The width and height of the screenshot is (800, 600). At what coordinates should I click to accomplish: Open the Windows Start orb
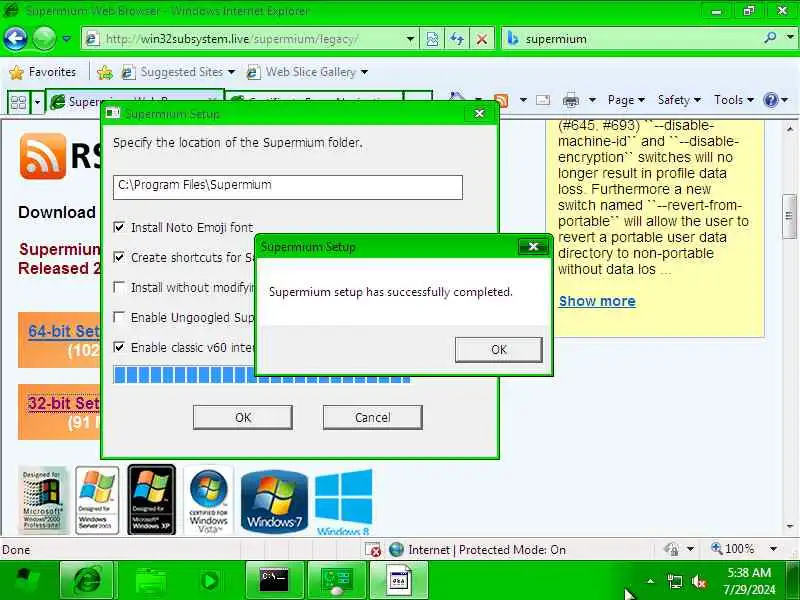tap(26, 580)
